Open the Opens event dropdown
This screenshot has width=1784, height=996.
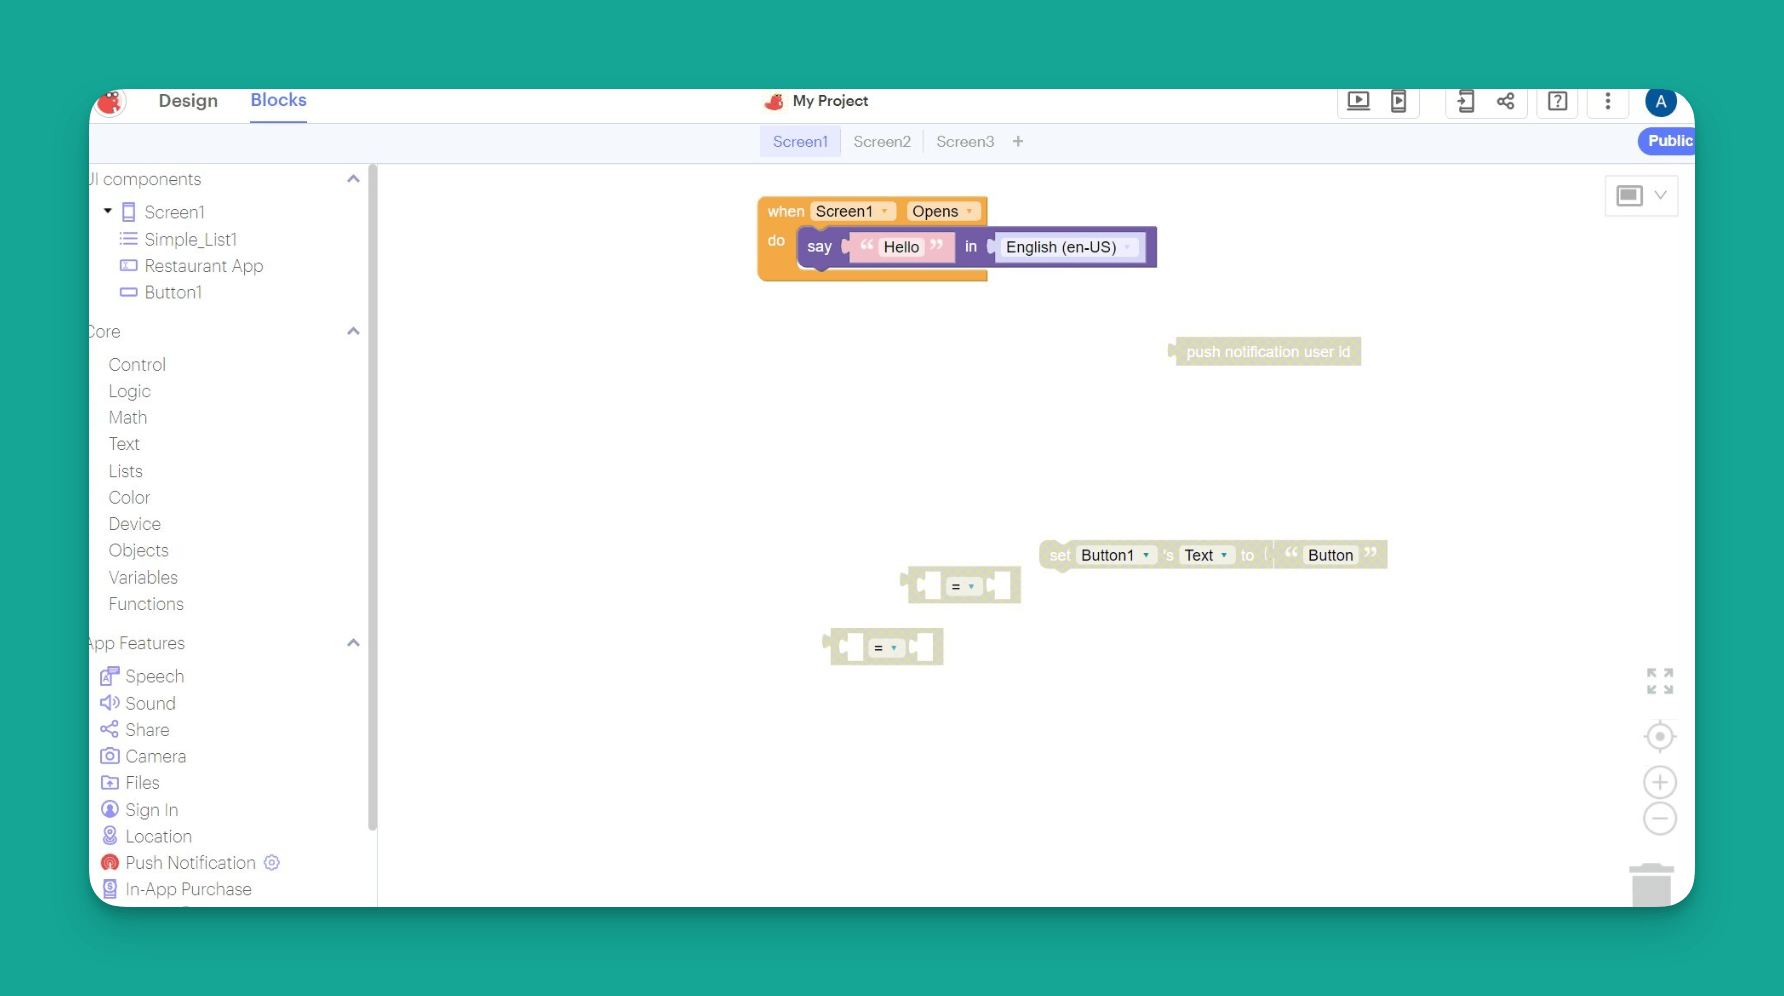942,211
